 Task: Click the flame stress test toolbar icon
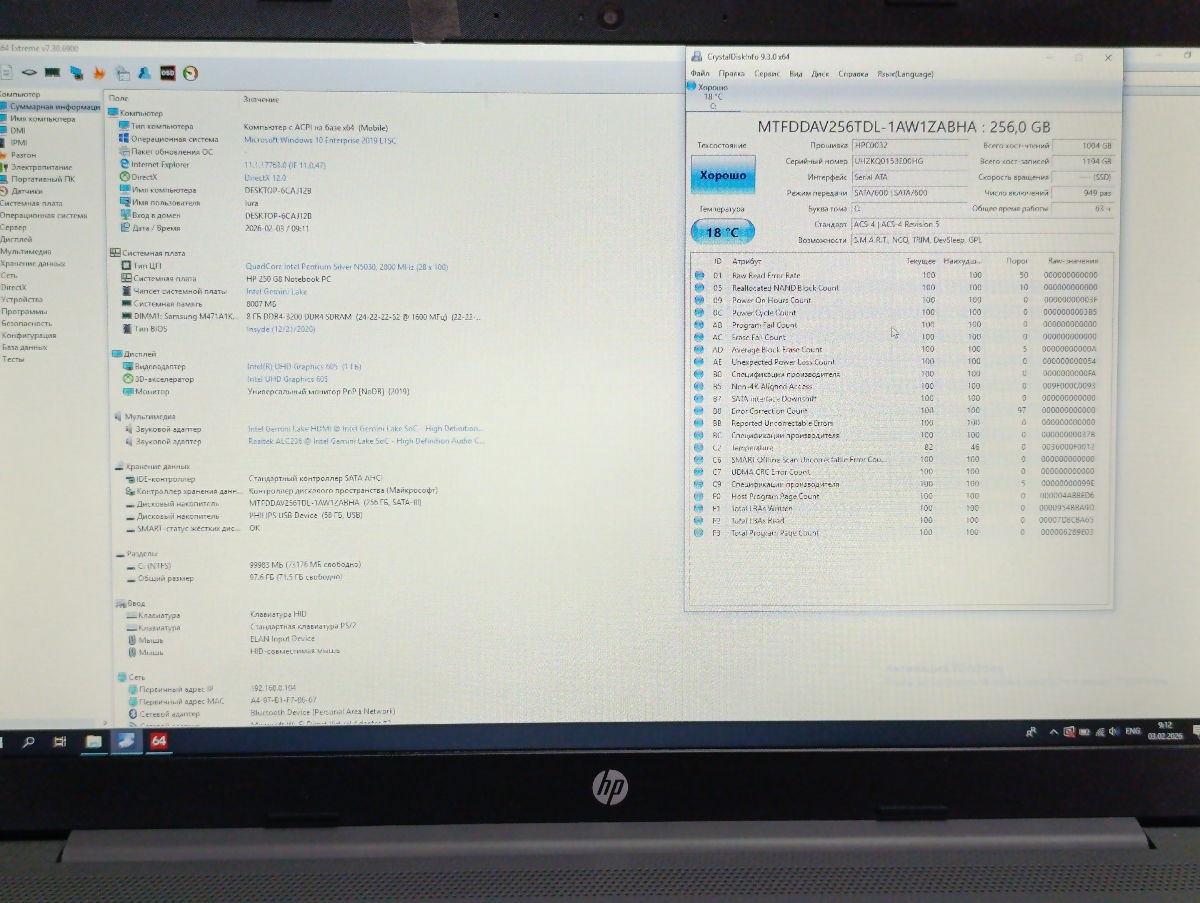[x=99, y=73]
